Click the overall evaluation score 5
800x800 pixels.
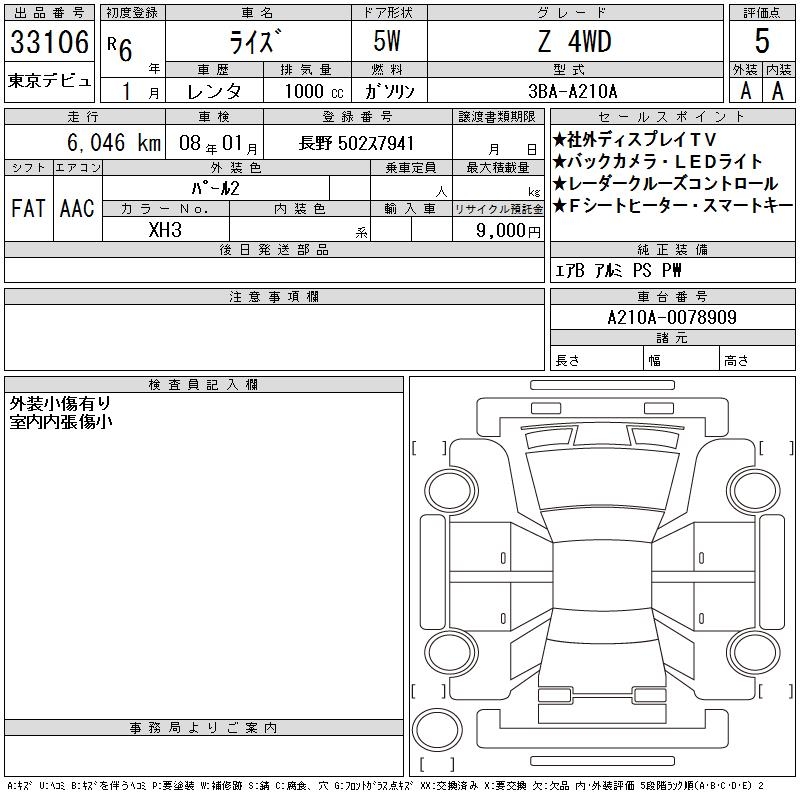coord(762,41)
